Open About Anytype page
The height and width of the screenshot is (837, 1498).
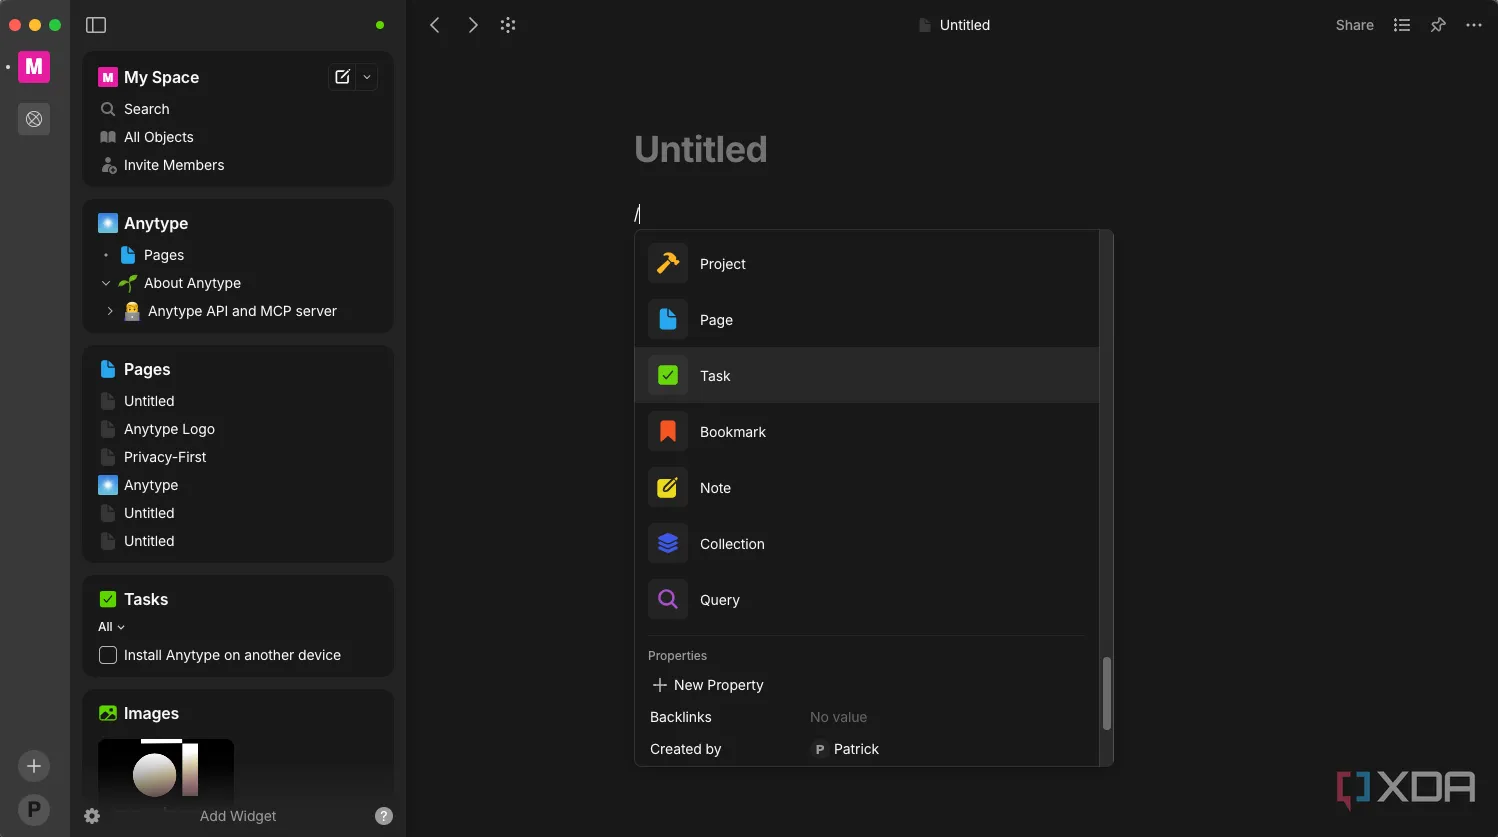click(192, 283)
